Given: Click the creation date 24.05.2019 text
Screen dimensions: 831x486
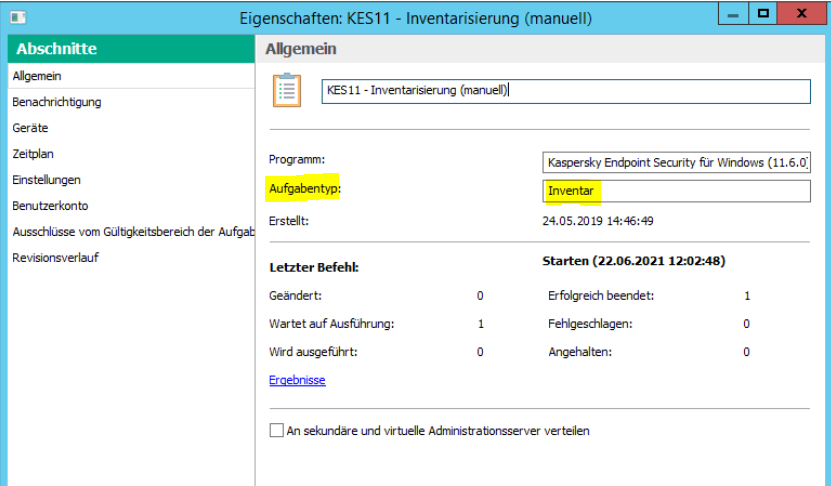Looking at the screenshot, I should pyautogui.click(x=597, y=220).
